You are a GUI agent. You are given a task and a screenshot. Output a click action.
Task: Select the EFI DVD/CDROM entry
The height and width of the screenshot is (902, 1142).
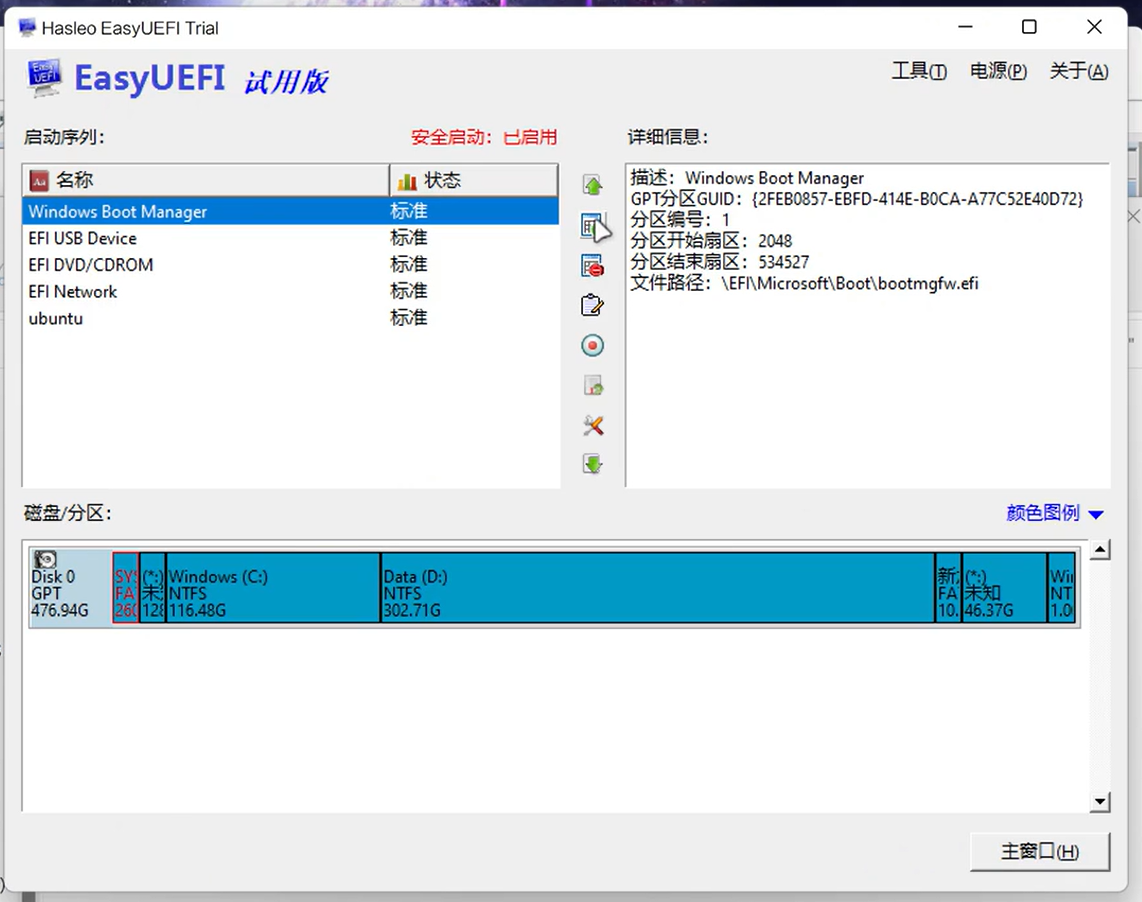click(x=291, y=264)
